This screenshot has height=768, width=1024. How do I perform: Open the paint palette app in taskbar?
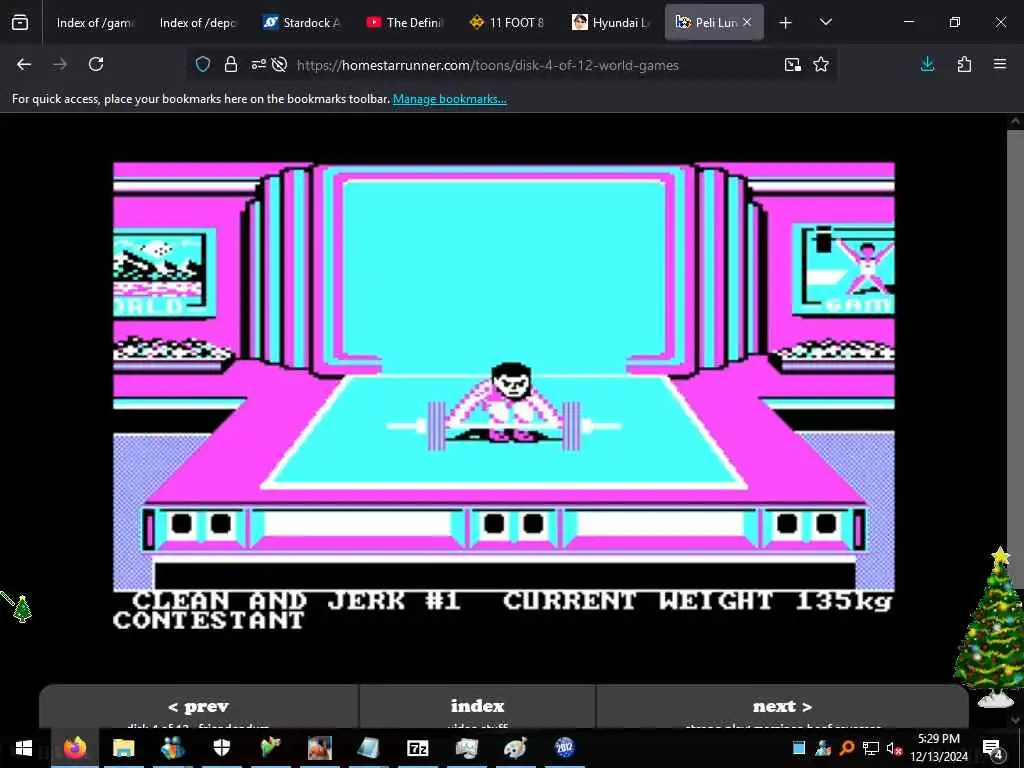coord(515,748)
